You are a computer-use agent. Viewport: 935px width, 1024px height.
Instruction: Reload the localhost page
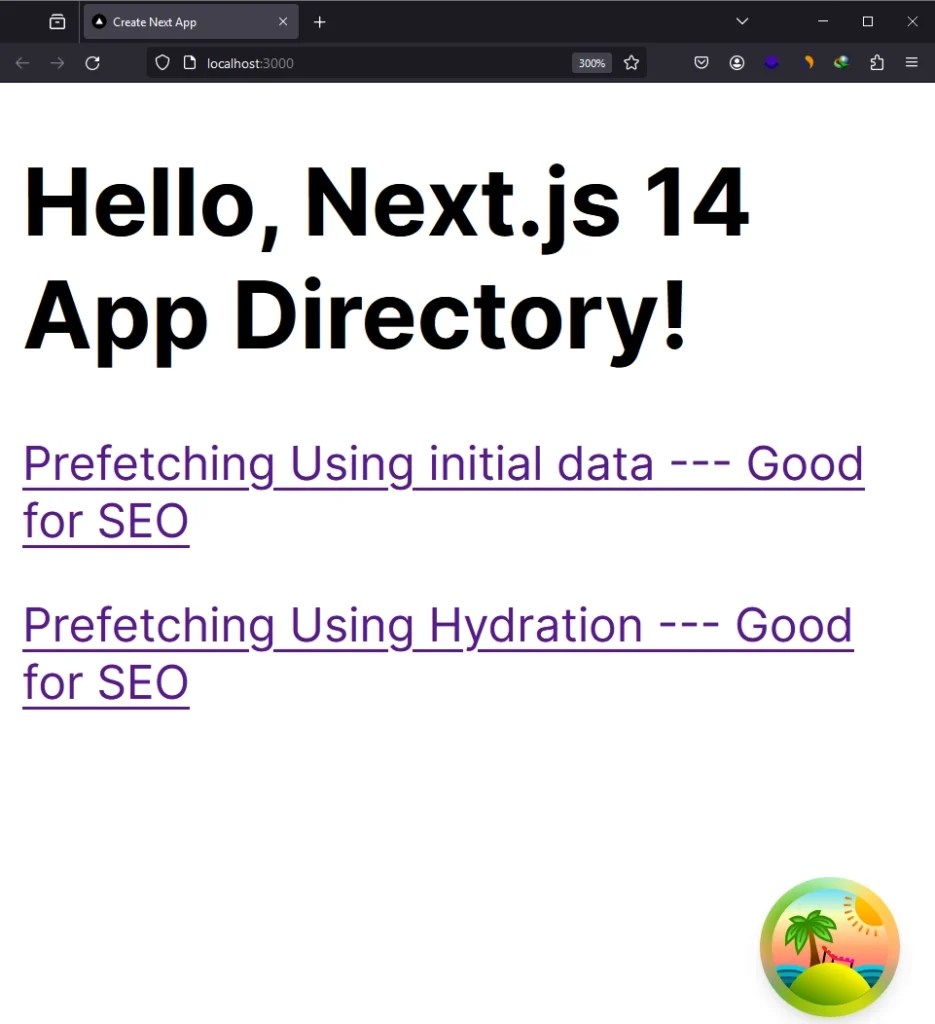click(92, 62)
